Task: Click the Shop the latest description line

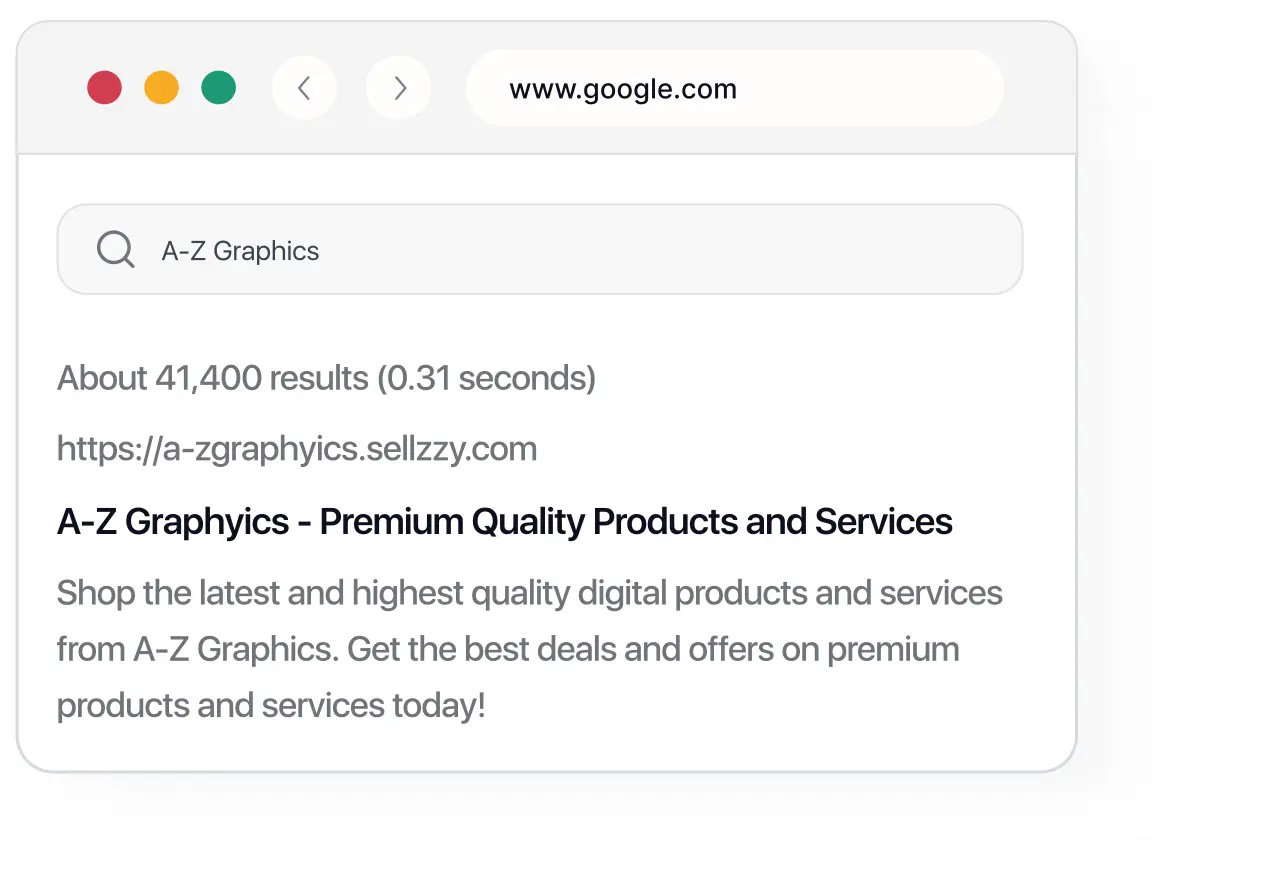Action: pyautogui.click(x=528, y=593)
